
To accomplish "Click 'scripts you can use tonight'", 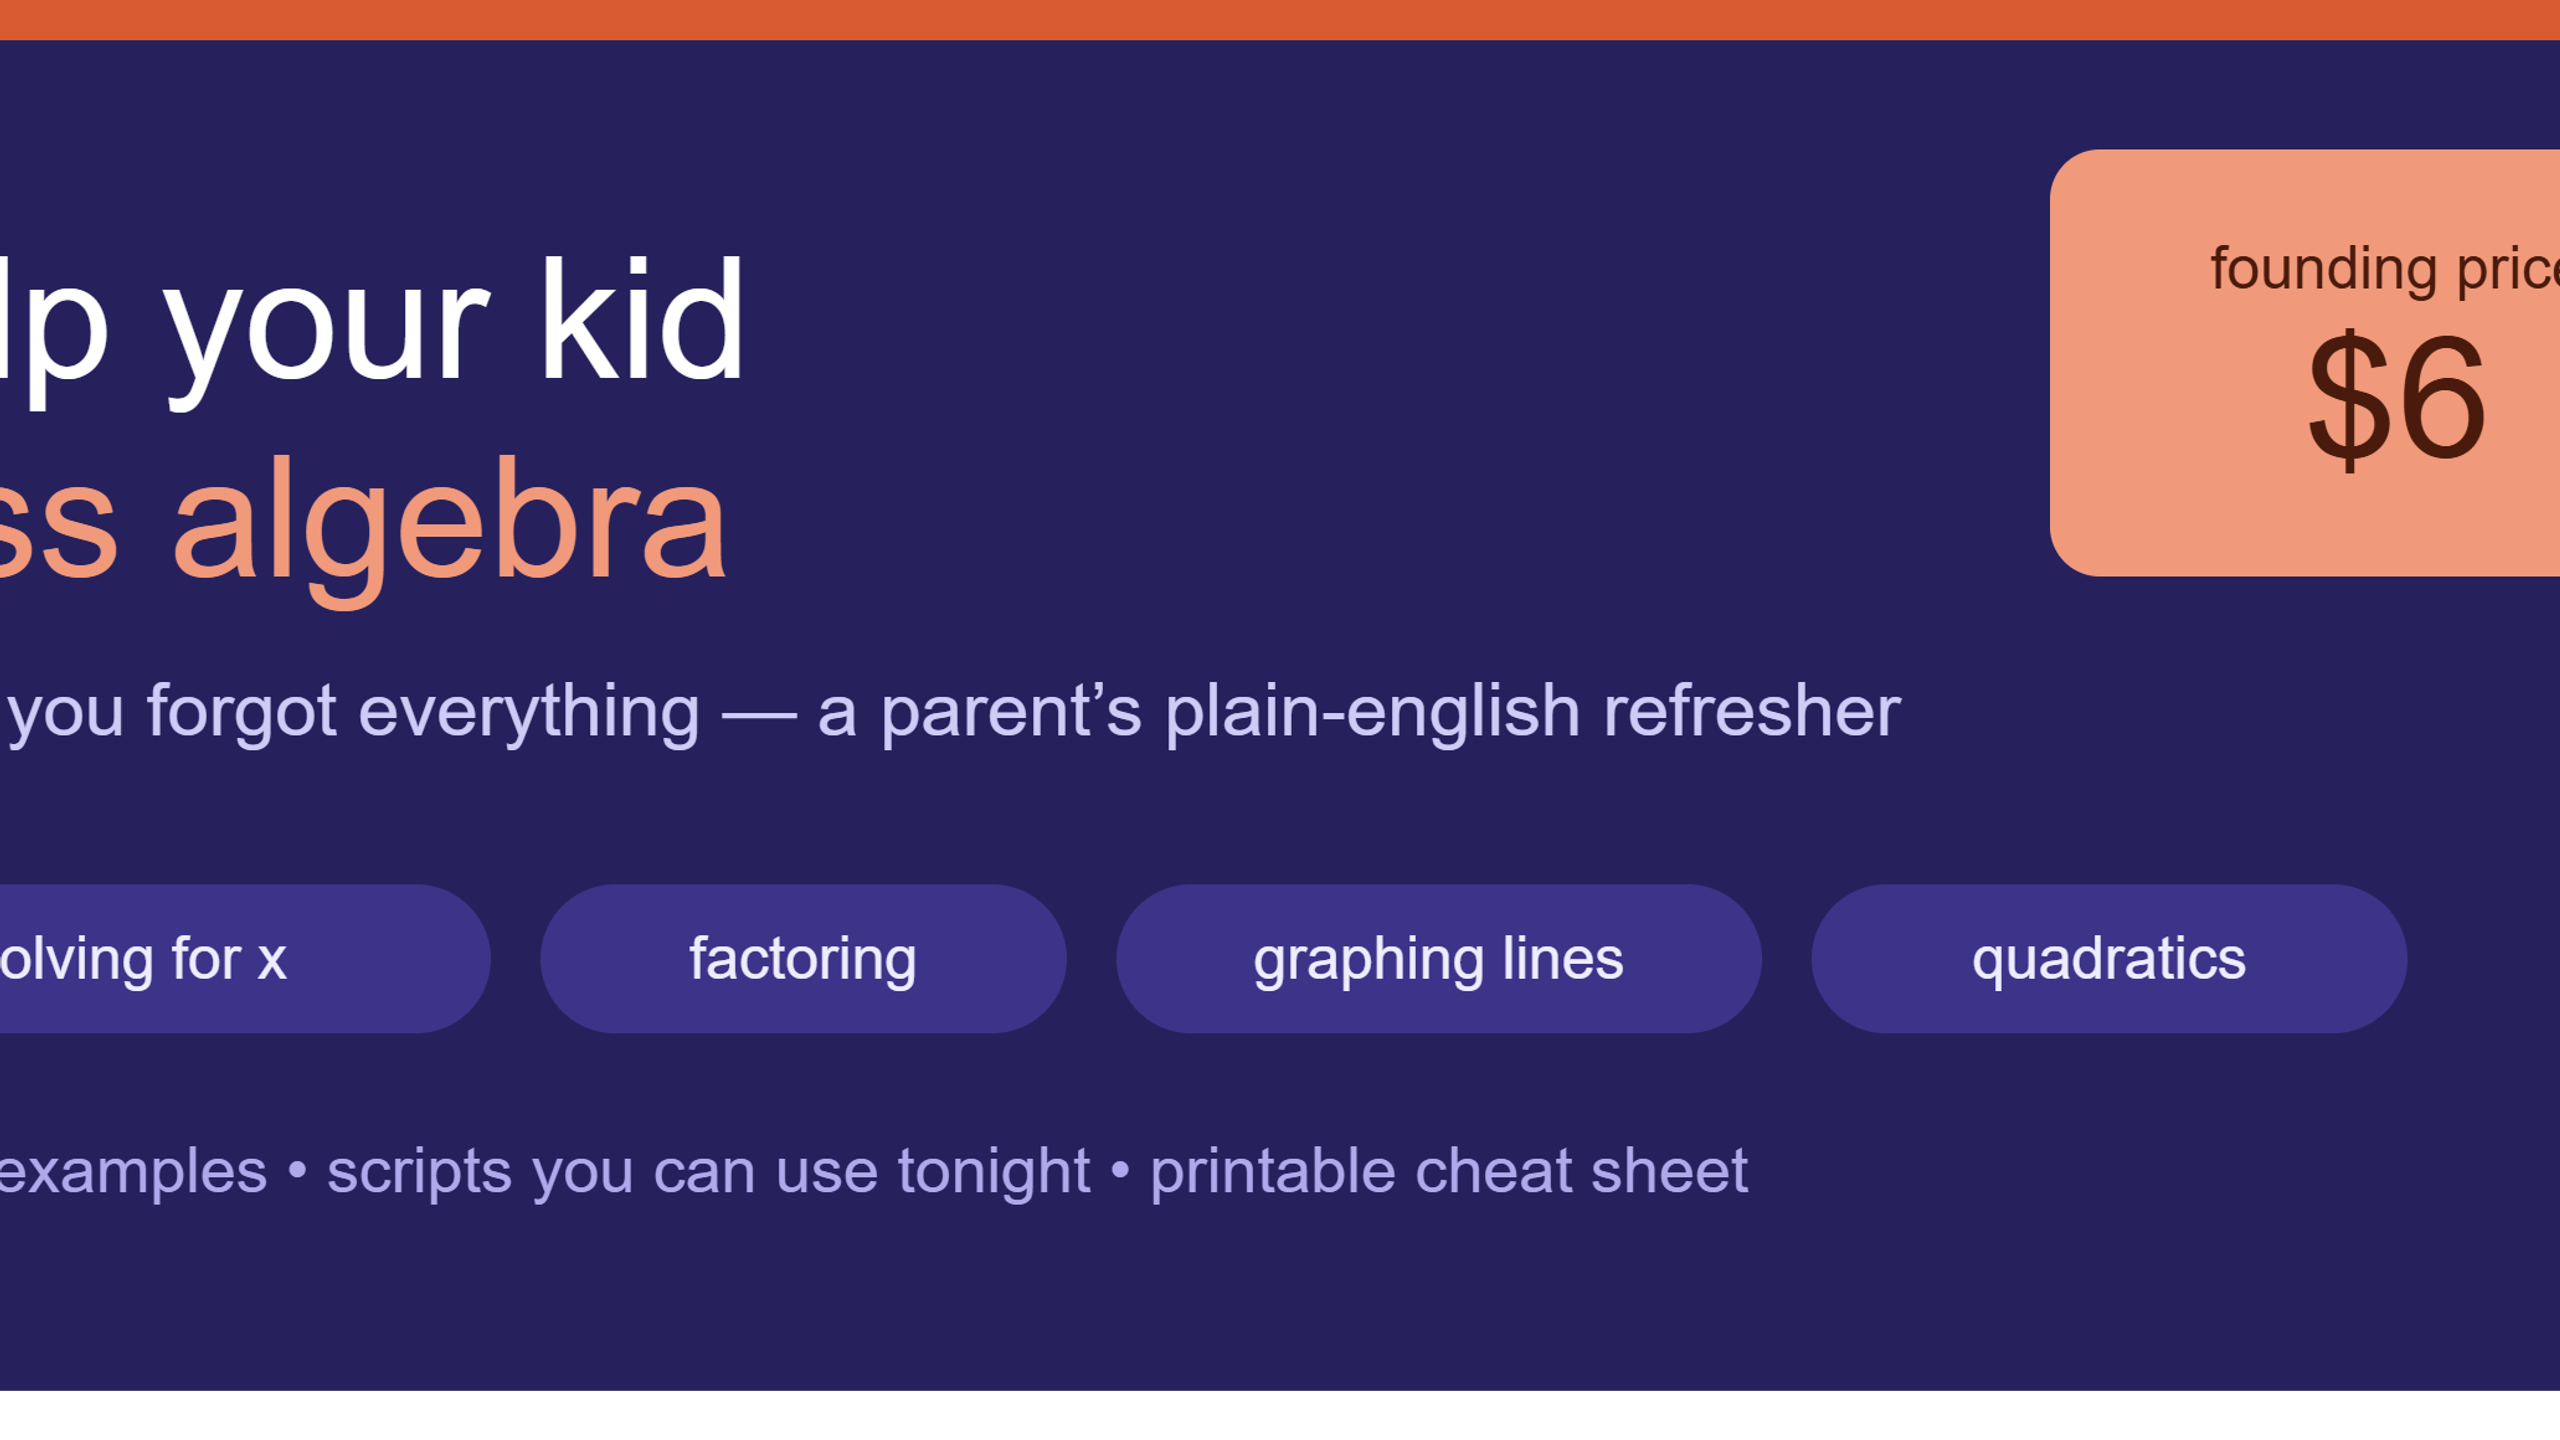I will (708, 1171).
